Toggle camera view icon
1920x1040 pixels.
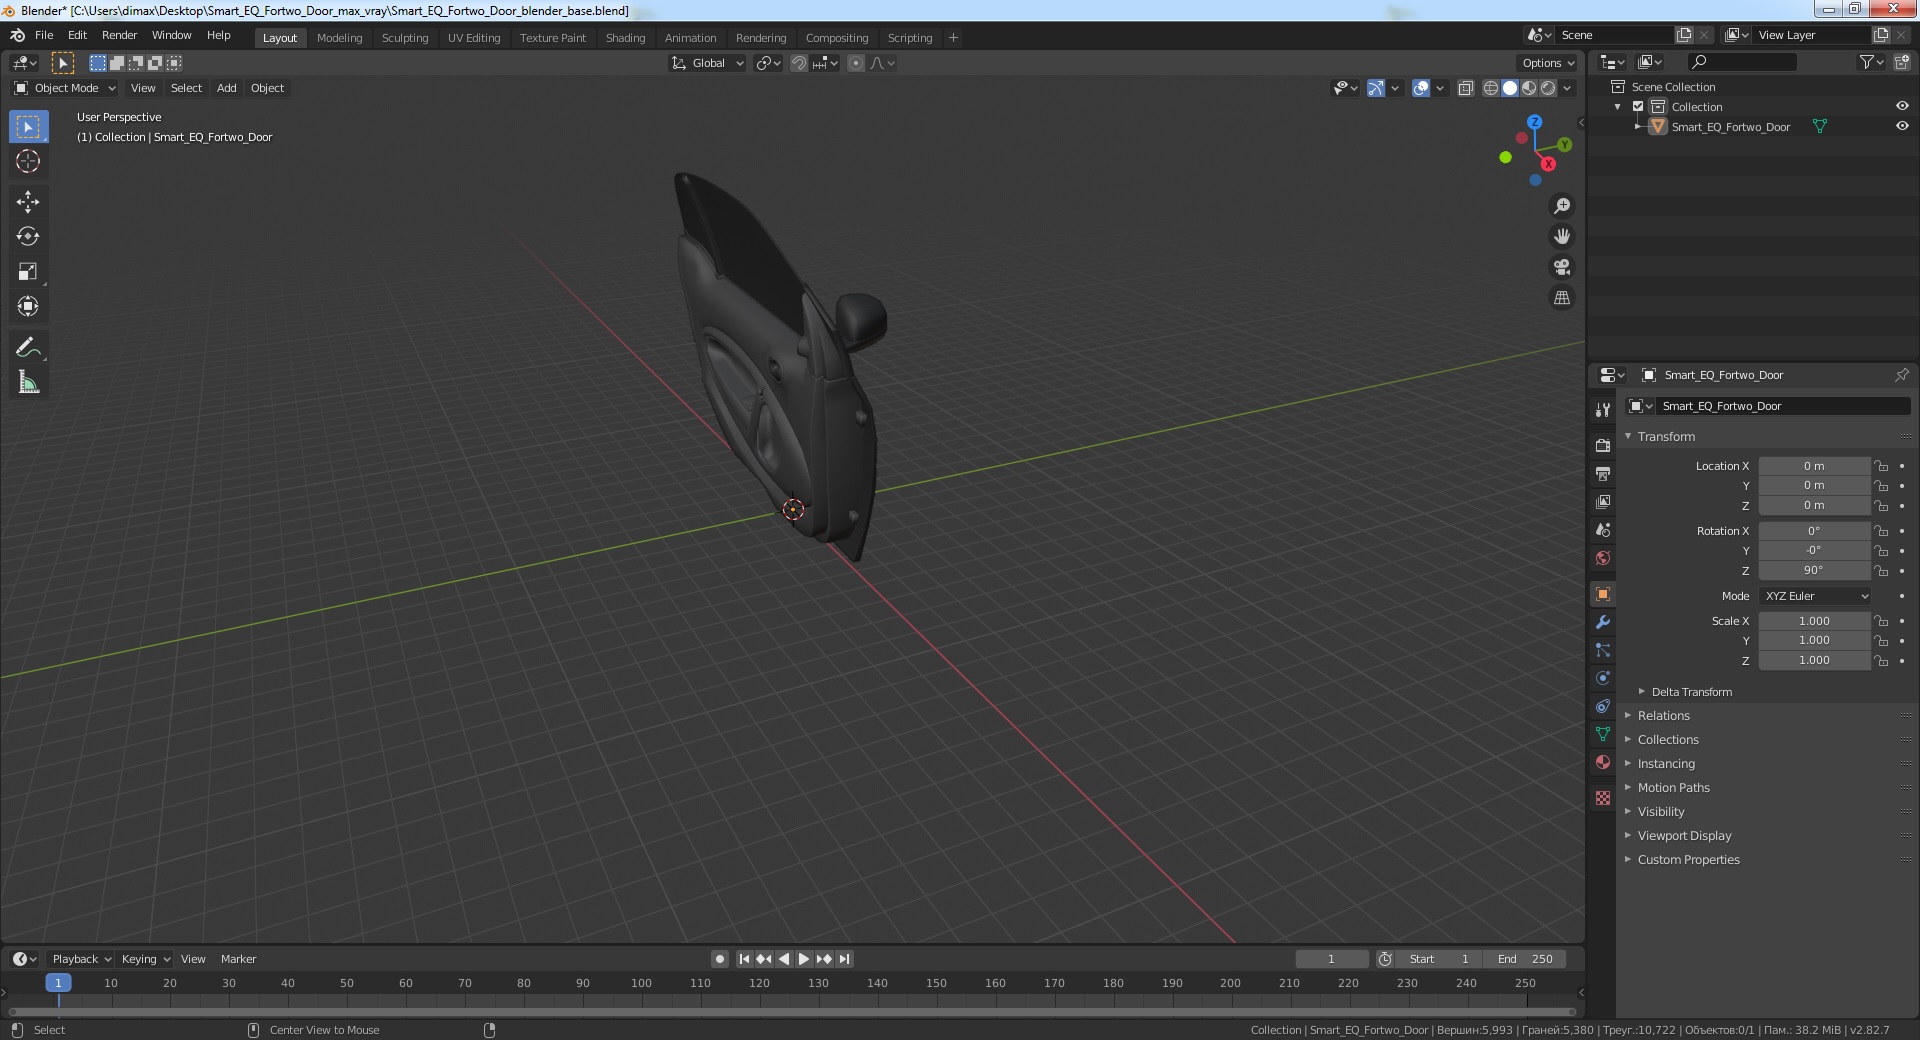point(1562,267)
